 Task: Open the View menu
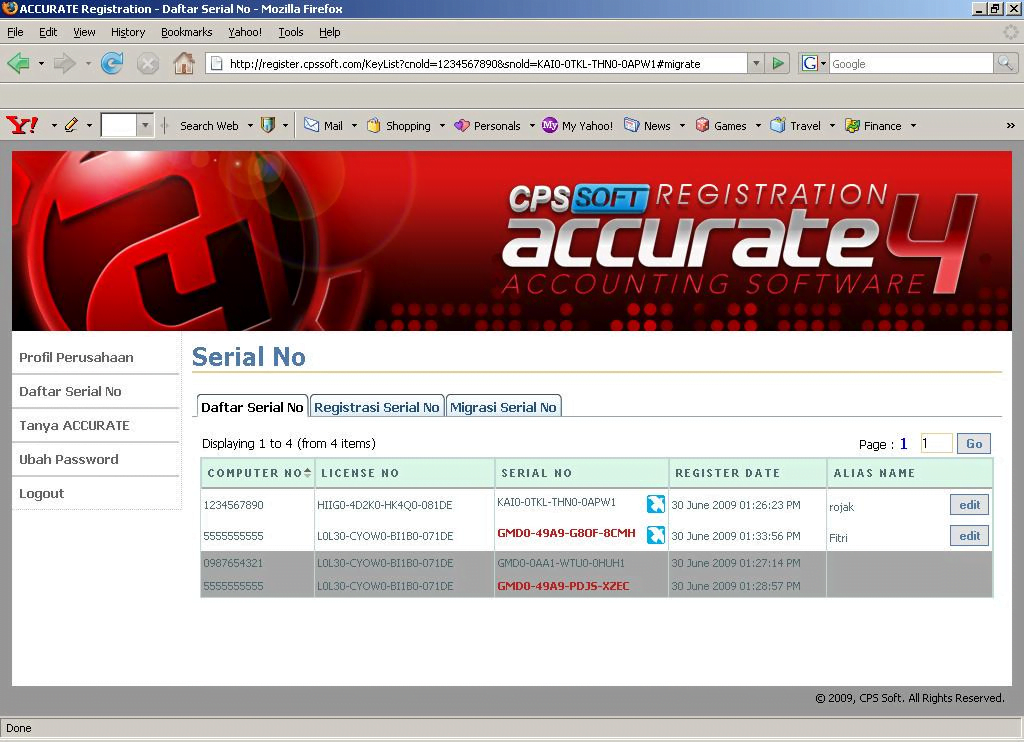click(x=84, y=32)
